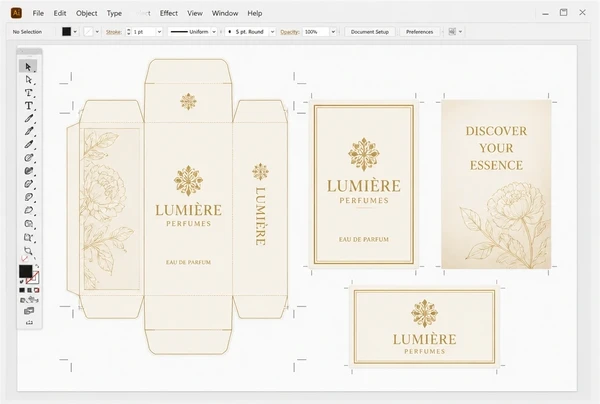Open the View menu
The height and width of the screenshot is (404, 600).
point(195,13)
